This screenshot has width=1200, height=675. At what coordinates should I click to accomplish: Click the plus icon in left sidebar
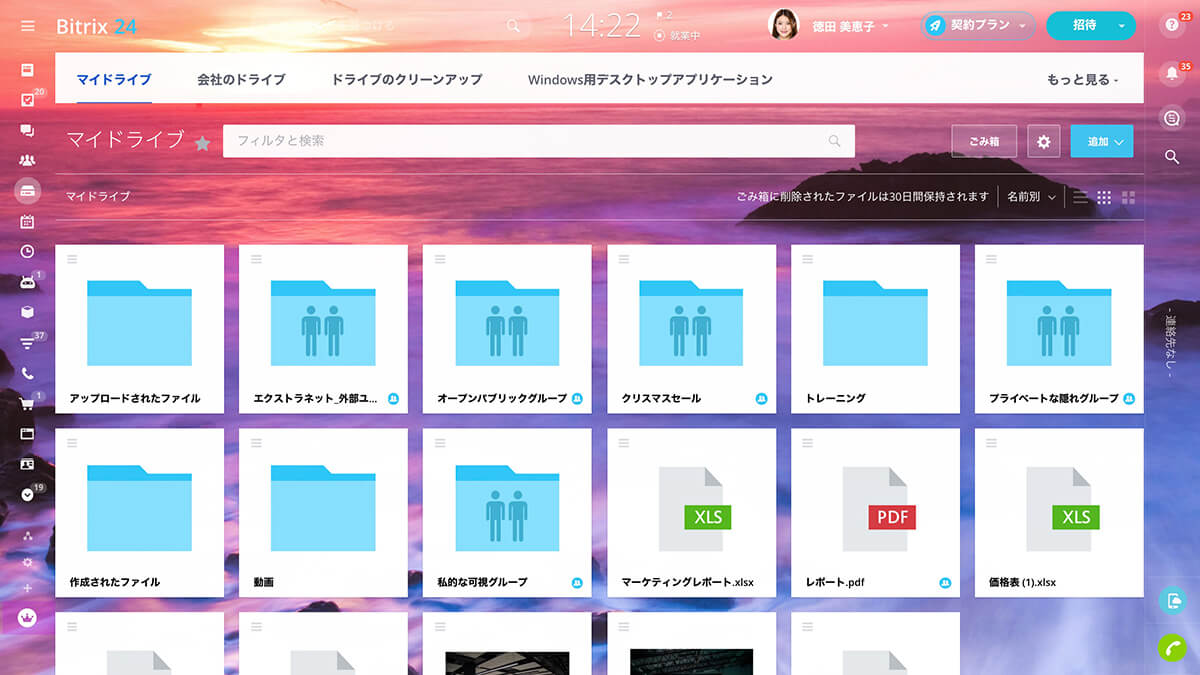click(27, 588)
